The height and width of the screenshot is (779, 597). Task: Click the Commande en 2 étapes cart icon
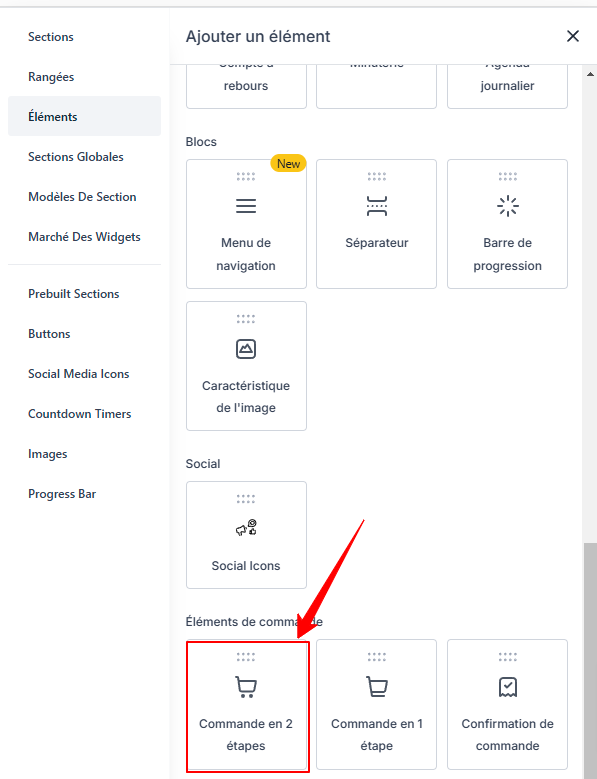point(246,687)
